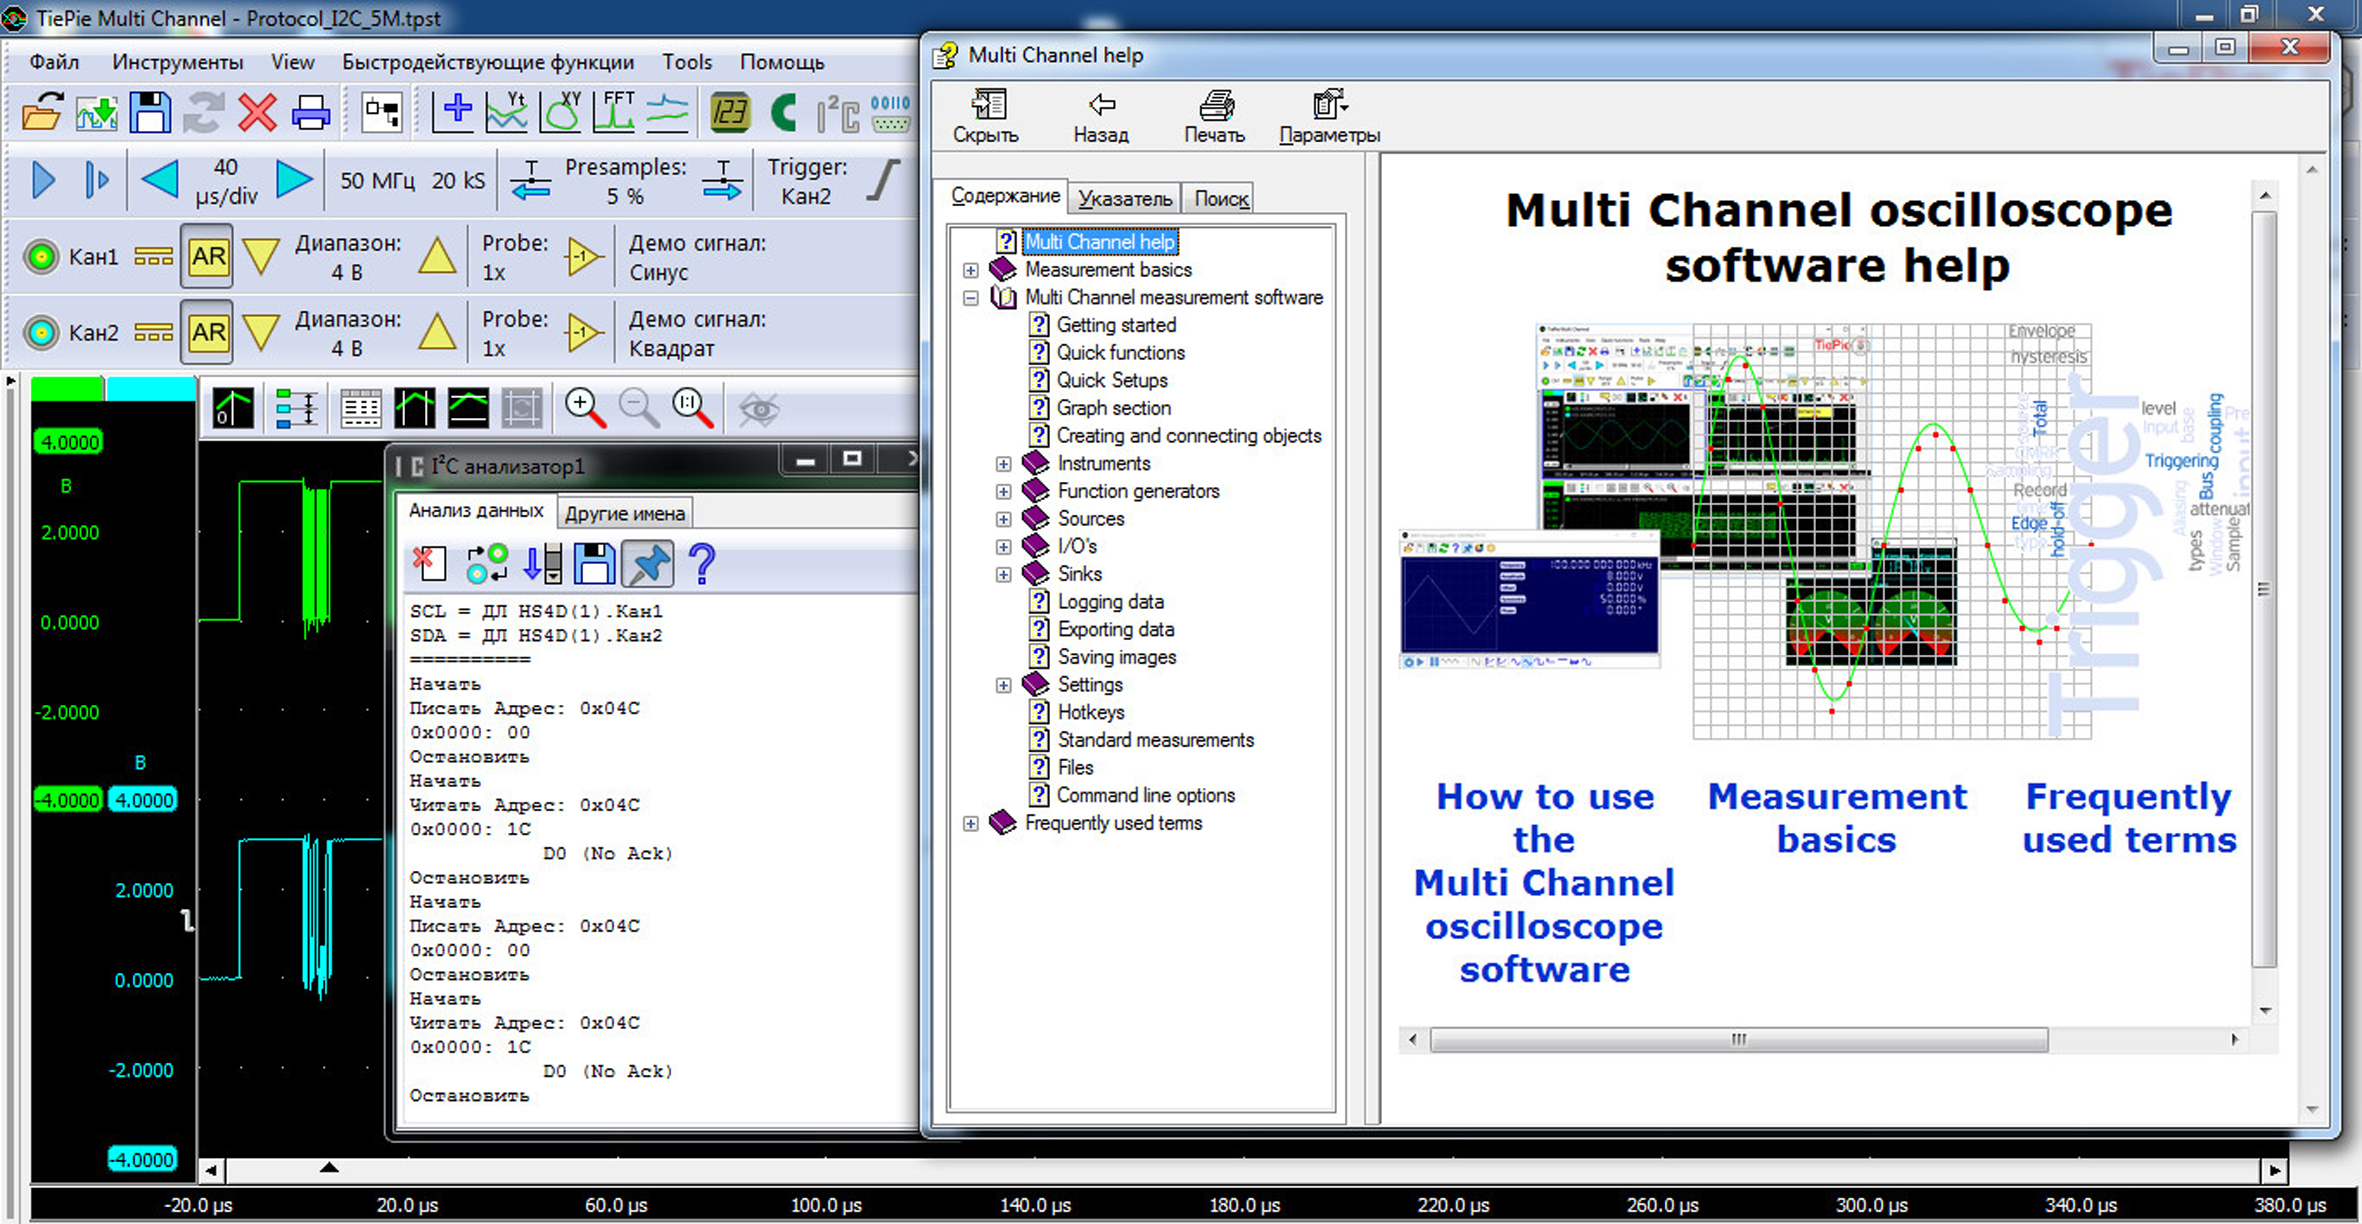The height and width of the screenshot is (1224, 2362).
Task: Click the blue question mark analyzer help
Action: coord(702,565)
